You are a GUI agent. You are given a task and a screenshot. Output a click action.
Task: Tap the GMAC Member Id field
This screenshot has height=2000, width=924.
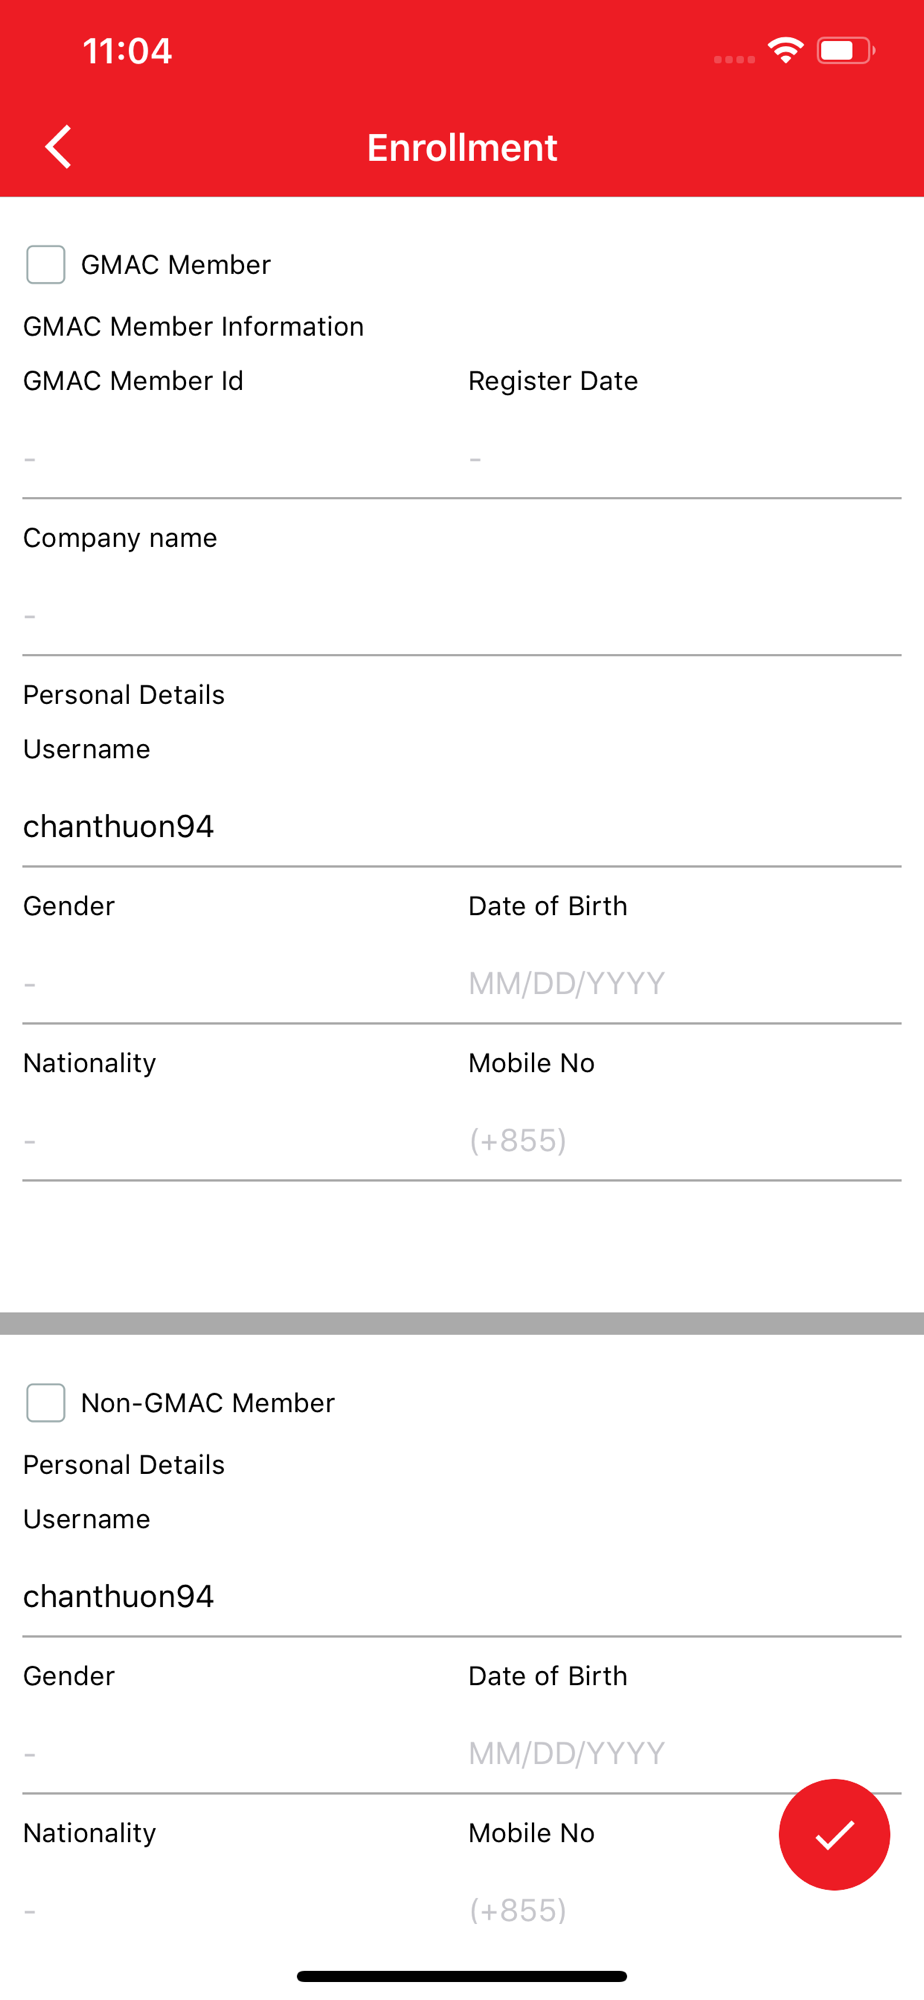coord(230,459)
